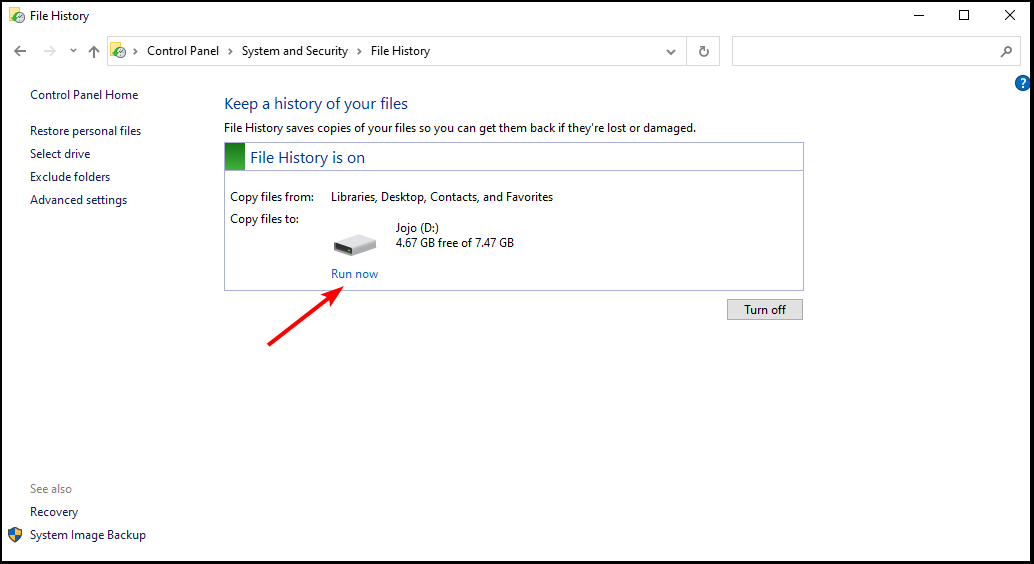Screen dimensions: 1034x564
Task: Click the back navigation arrow
Action: click(20, 51)
